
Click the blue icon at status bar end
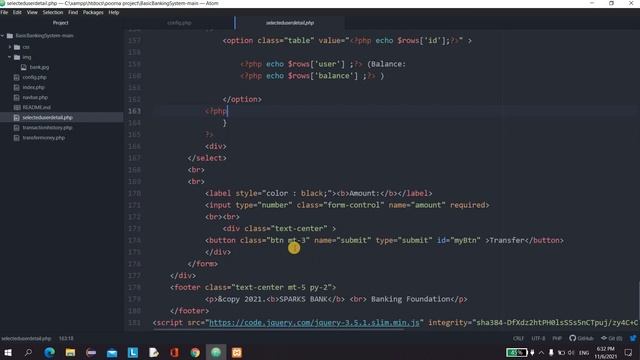[633, 339]
